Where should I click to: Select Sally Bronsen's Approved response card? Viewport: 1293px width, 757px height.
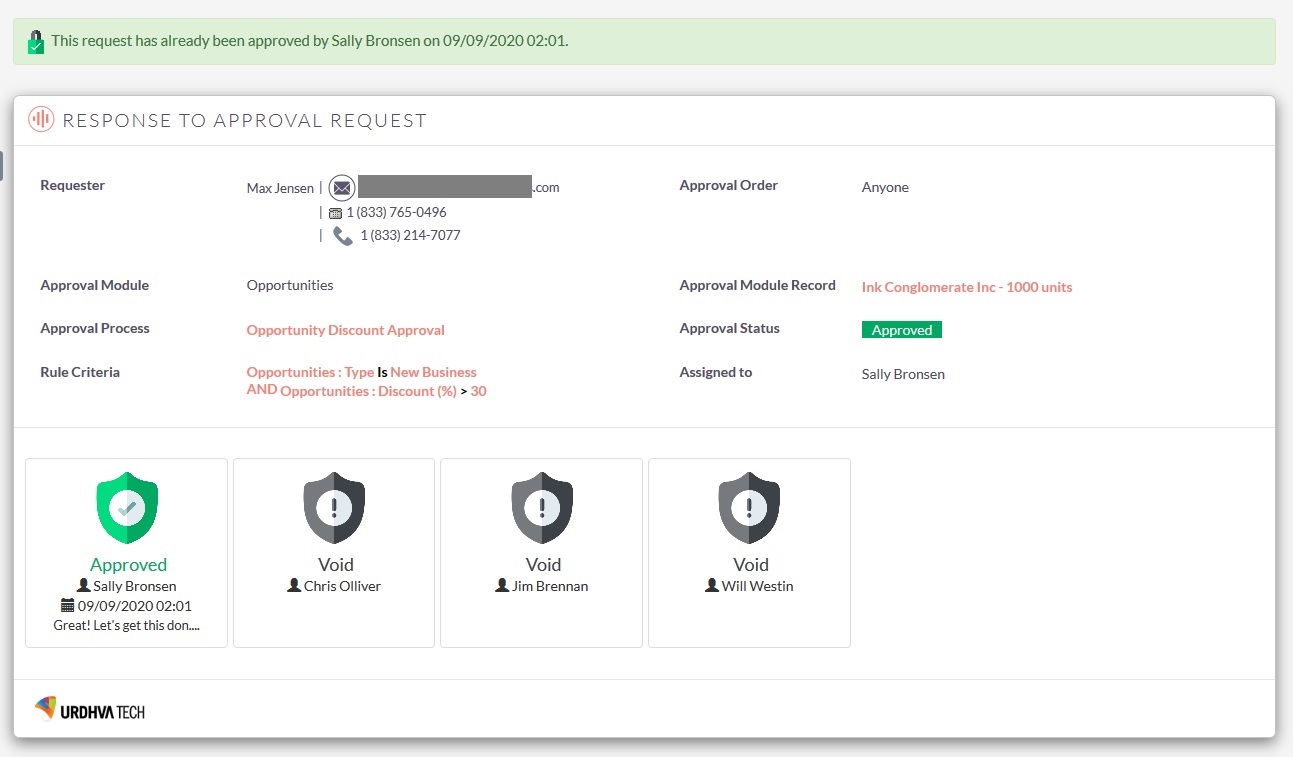[127, 553]
